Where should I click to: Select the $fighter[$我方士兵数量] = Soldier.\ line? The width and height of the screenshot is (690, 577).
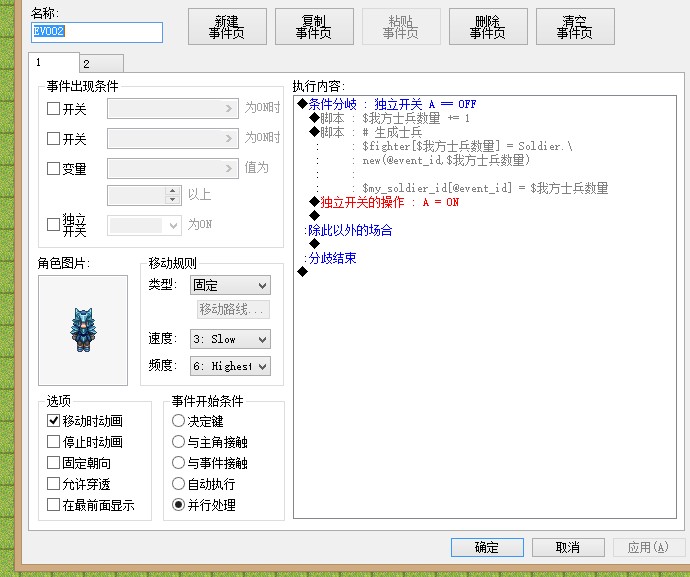(x=467, y=146)
